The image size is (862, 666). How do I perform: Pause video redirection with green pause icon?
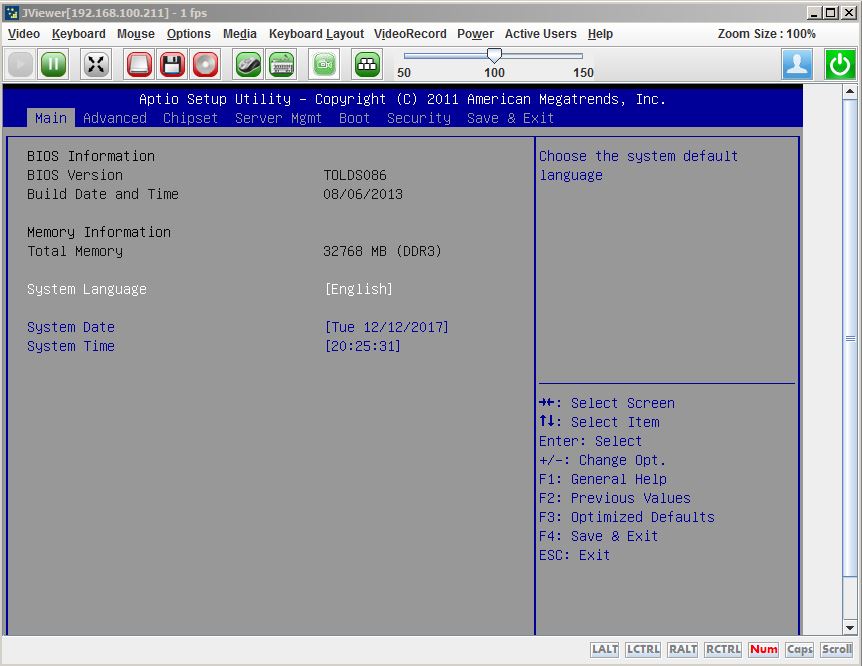pyautogui.click(x=53, y=64)
